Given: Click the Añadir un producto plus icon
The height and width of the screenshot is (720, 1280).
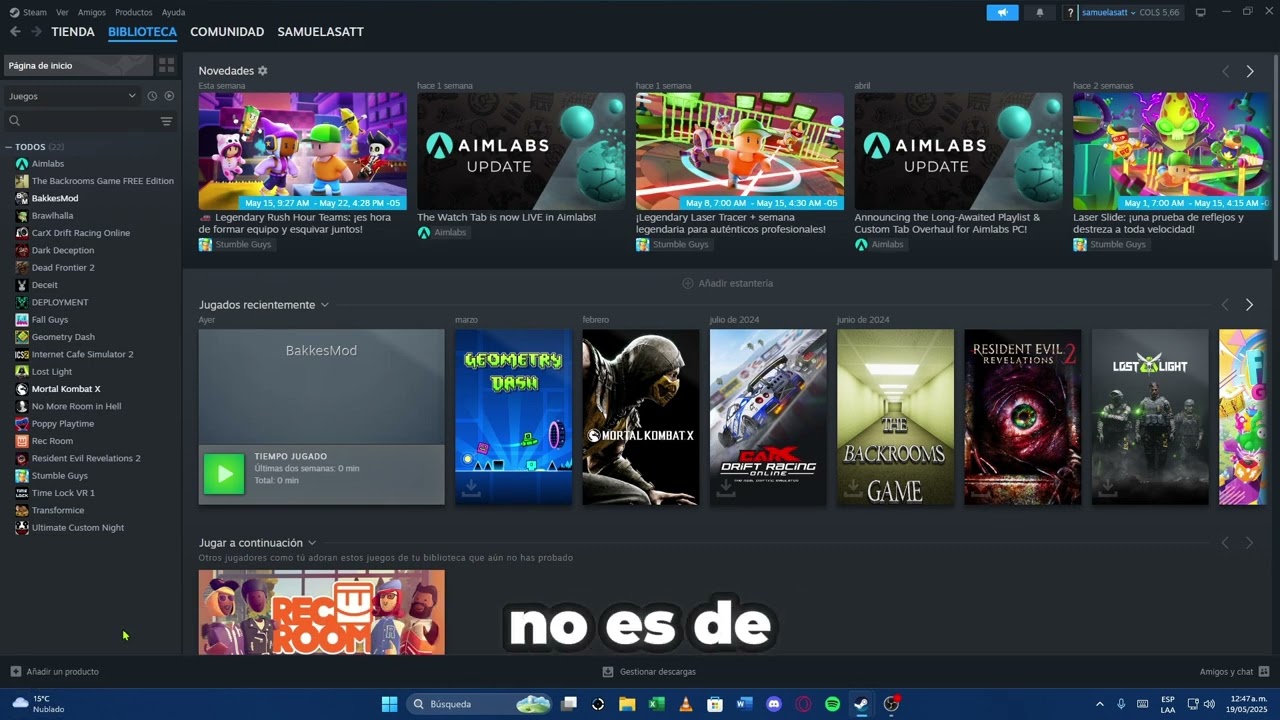Looking at the screenshot, I should 15,672.
